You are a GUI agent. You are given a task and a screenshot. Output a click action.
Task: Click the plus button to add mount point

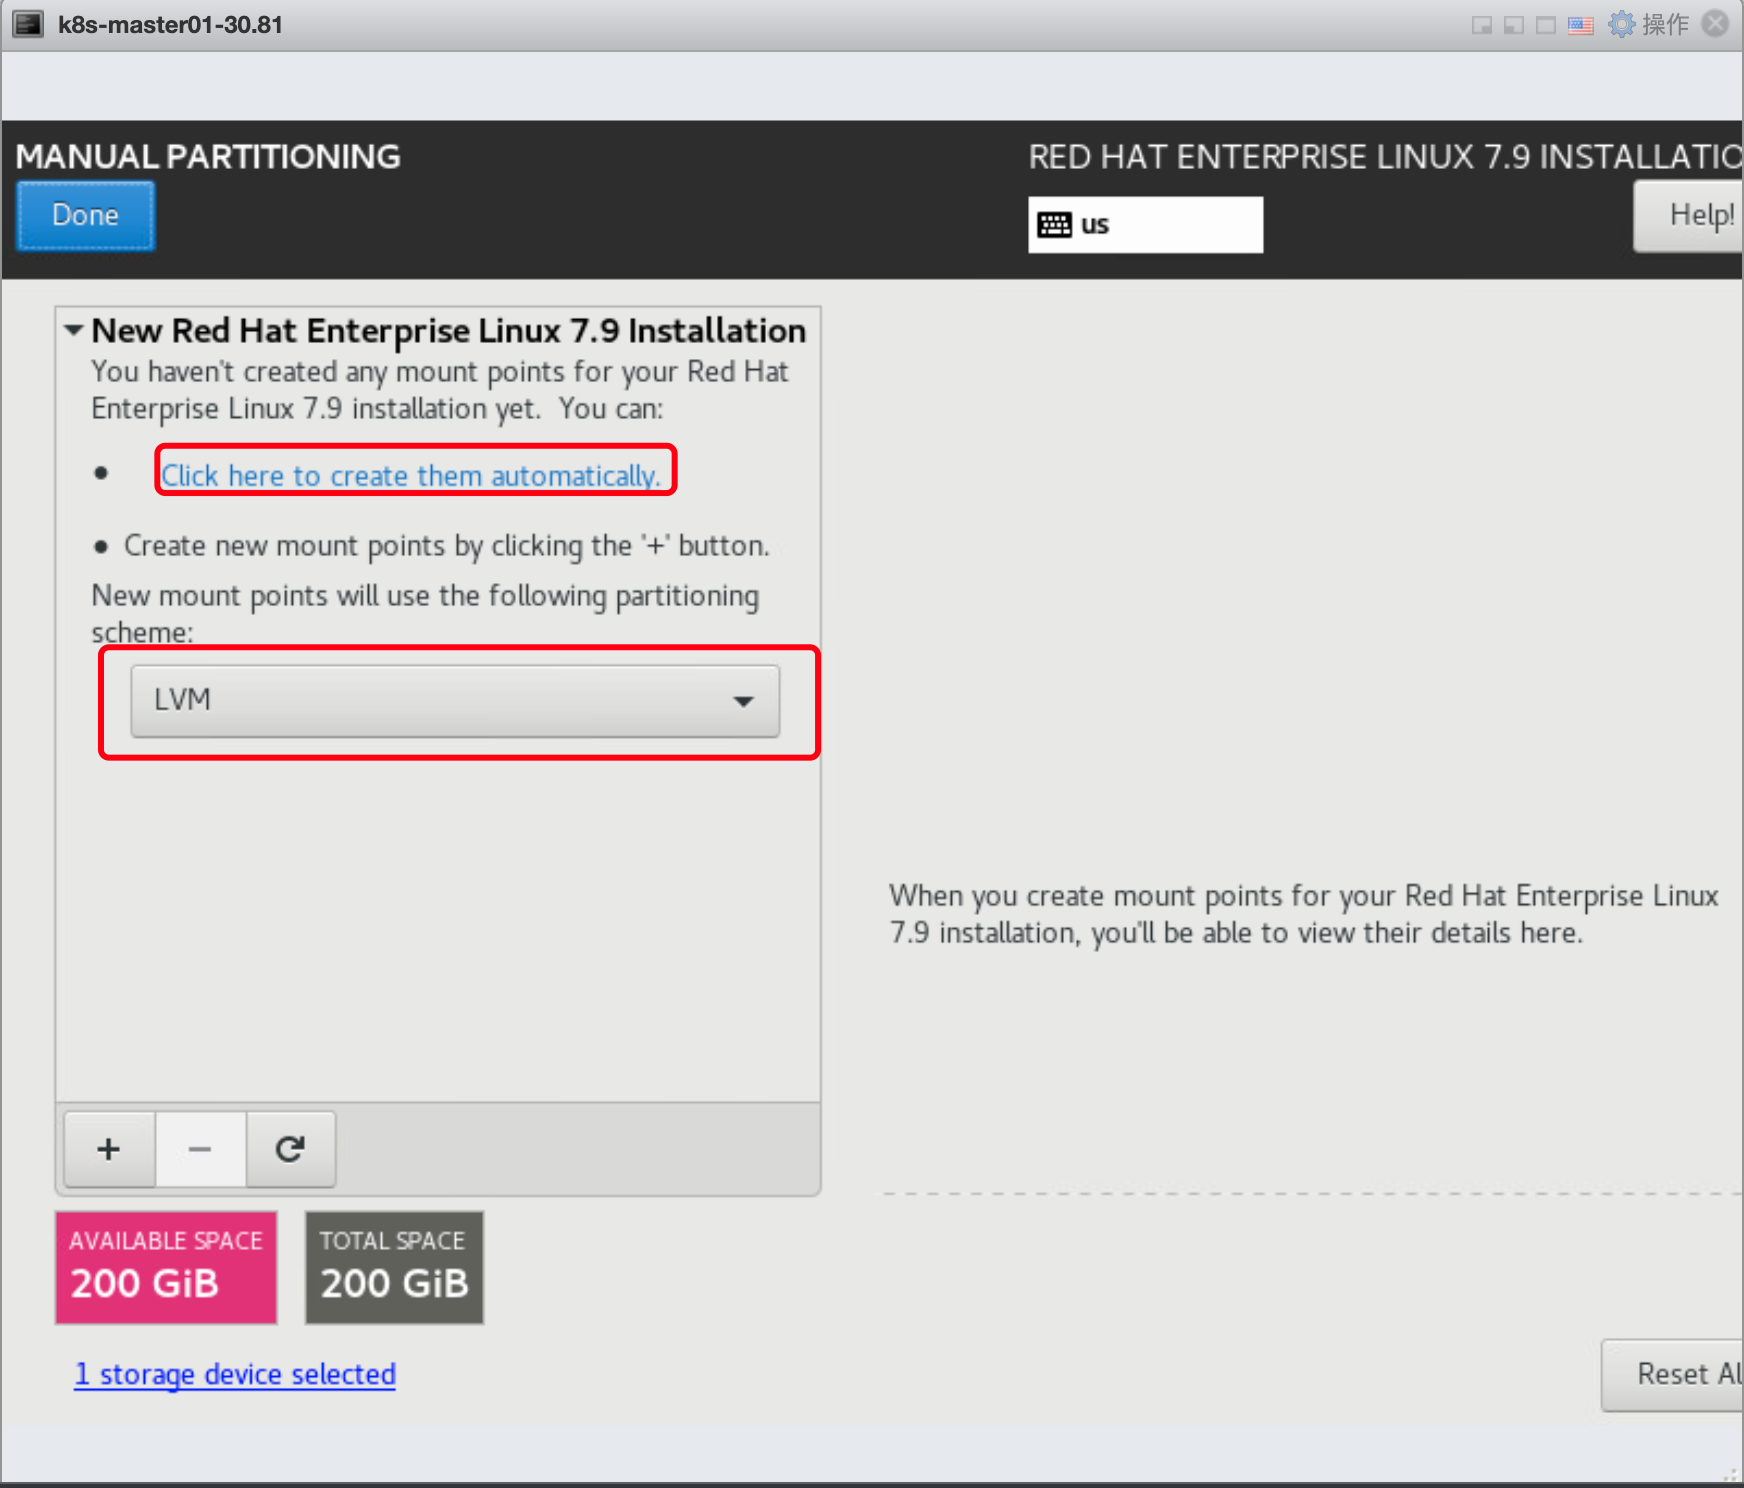click(109, 1149)
